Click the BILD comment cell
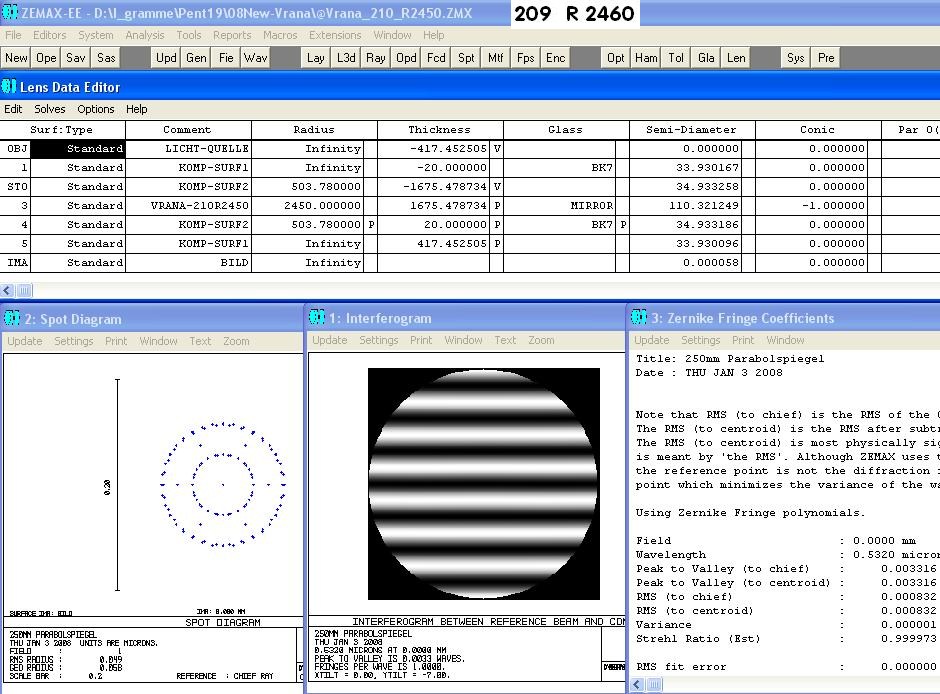940x694 pixels. pyautogui.click(x=188, y=262)
